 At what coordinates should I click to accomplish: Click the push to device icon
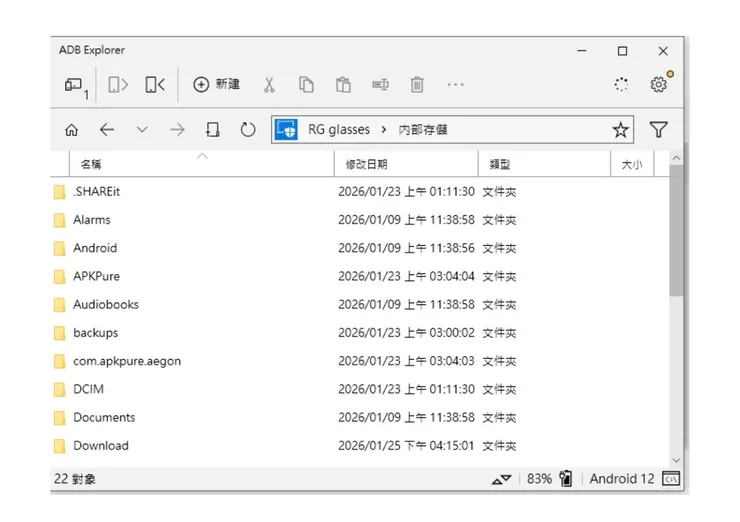[155, 85]
